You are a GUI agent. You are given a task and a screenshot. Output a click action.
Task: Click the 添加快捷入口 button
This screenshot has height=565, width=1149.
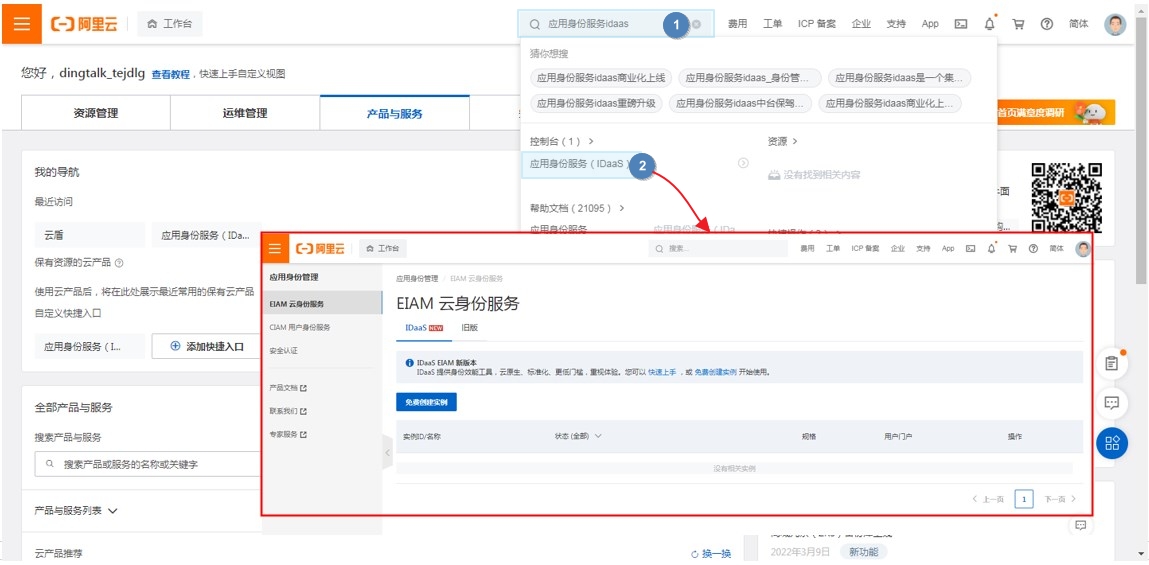(208, 347)
